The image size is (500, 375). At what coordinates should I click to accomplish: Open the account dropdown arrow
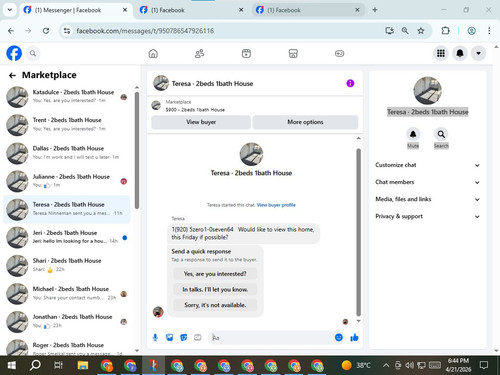(478, 53)
